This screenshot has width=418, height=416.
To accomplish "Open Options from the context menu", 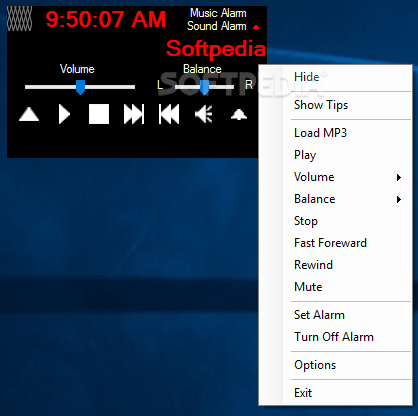I will coord(335,365).
